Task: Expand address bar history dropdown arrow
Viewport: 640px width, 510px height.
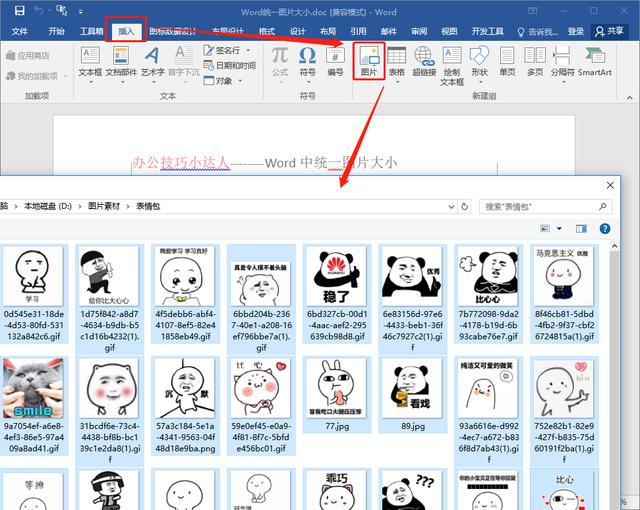Action: 451,206
